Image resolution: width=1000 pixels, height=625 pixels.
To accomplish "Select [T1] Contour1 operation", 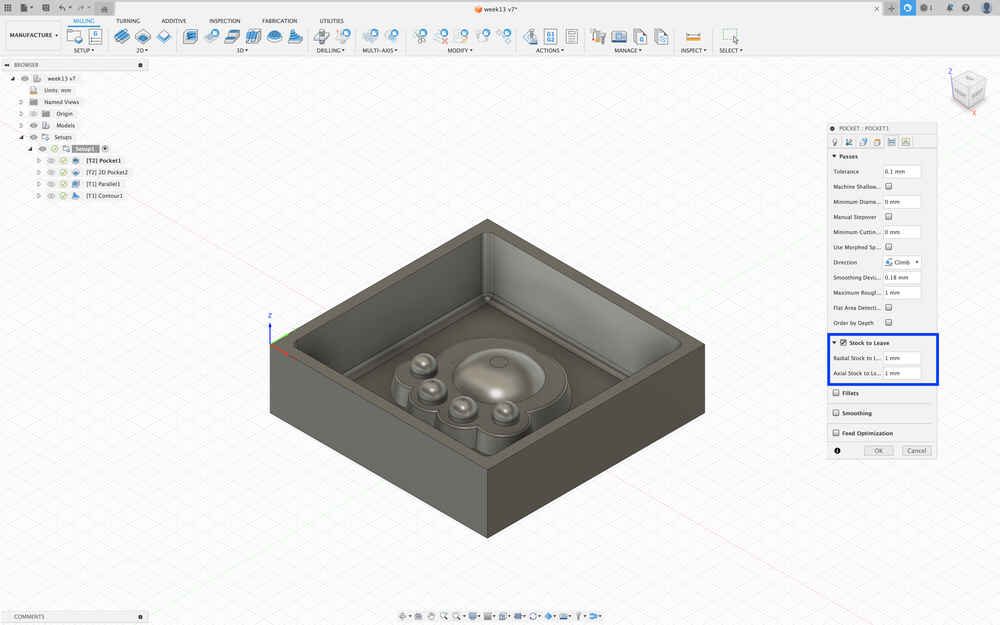I will coord(104,196).
